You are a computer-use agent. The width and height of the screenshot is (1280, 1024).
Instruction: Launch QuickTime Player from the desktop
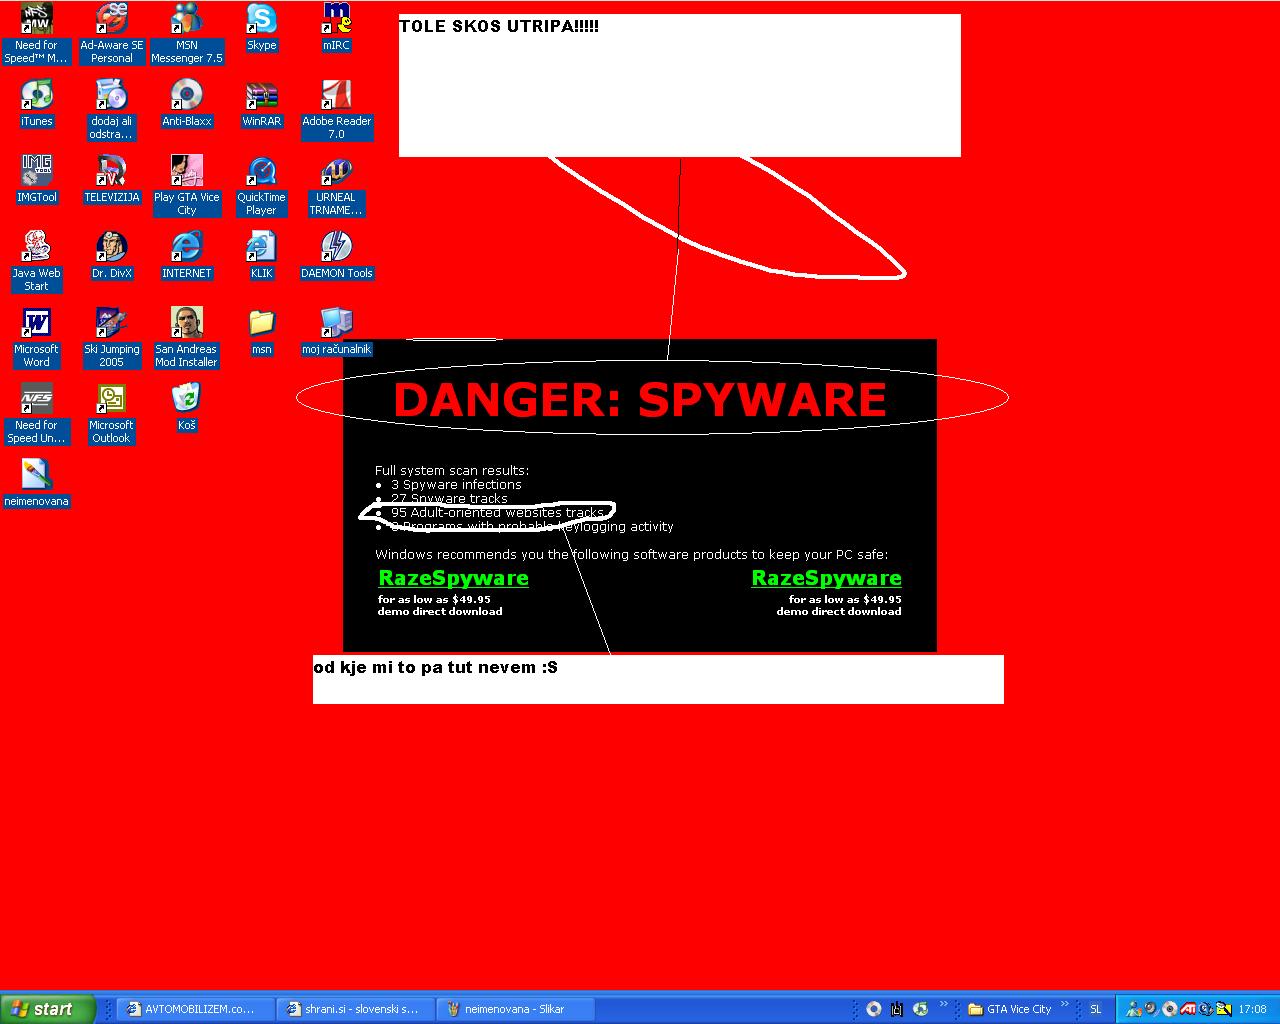[261, 185]
